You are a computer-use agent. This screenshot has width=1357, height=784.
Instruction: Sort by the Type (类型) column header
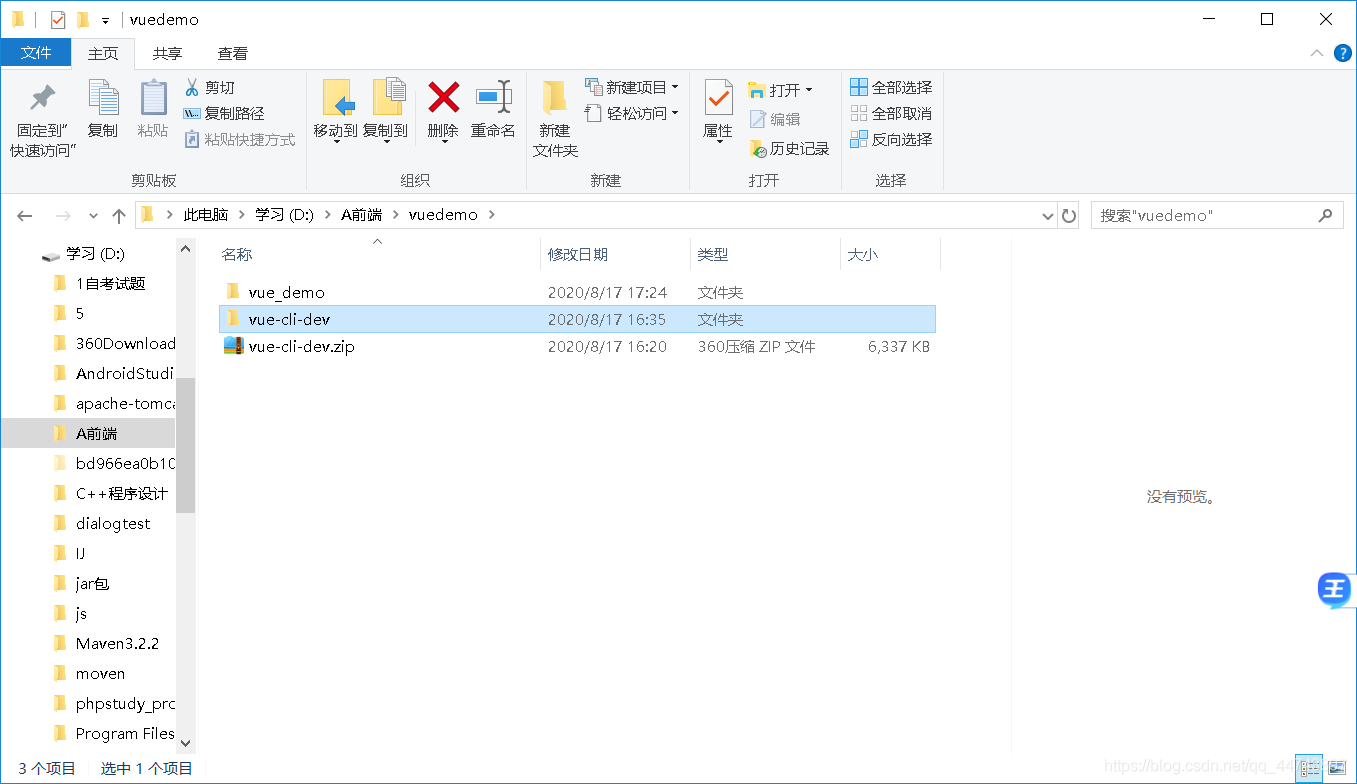(x=713, y=255)
